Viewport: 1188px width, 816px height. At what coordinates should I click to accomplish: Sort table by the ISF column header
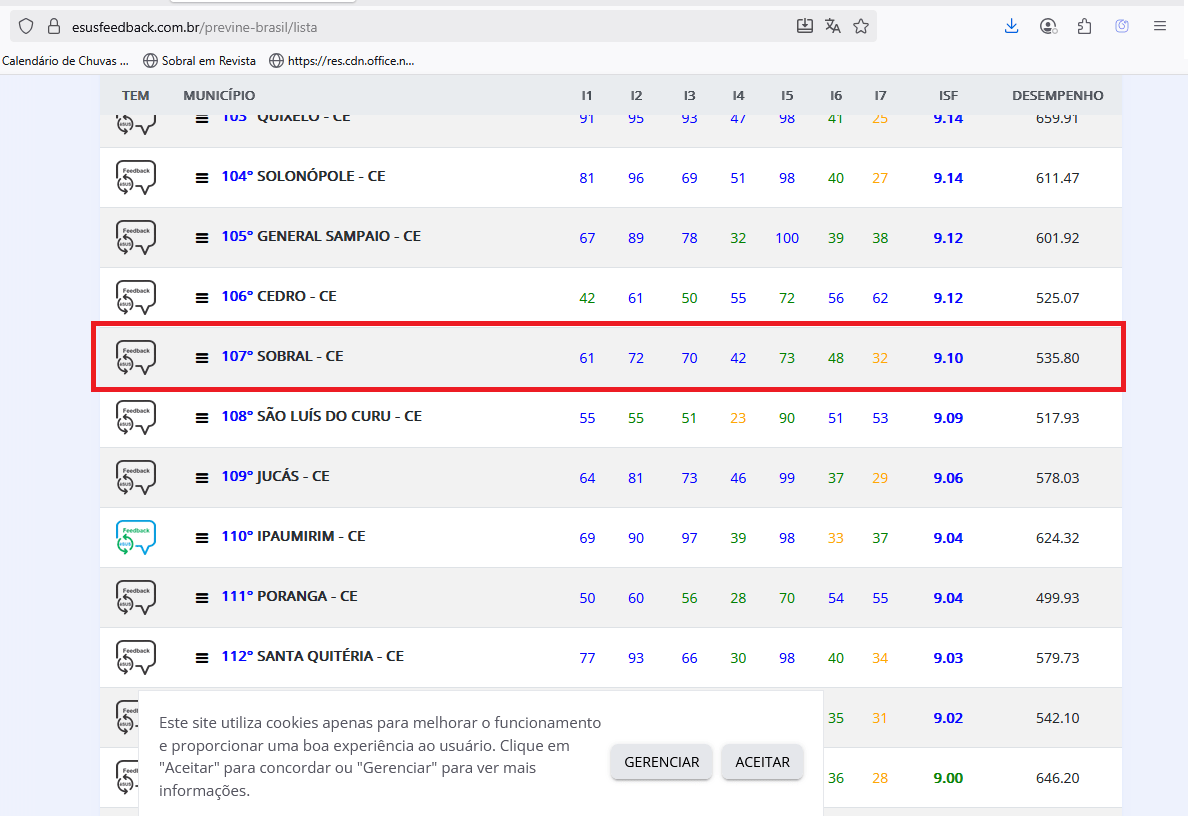tap(948, 96)
